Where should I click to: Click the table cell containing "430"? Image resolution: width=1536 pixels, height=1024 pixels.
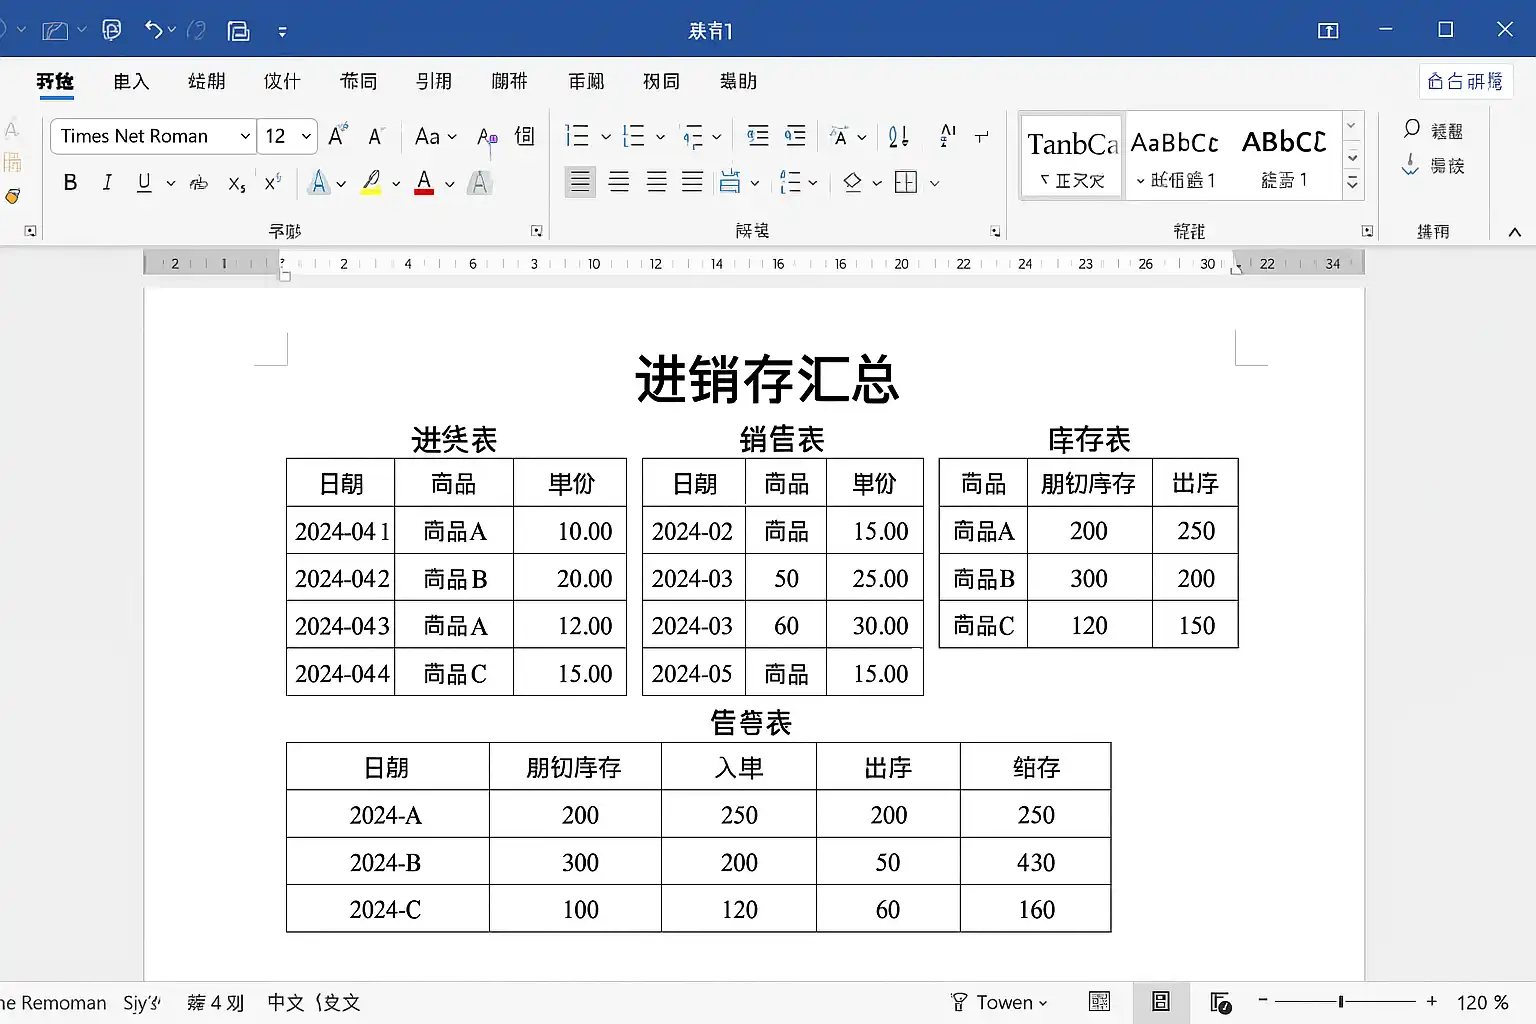(x=1036, y=862)
